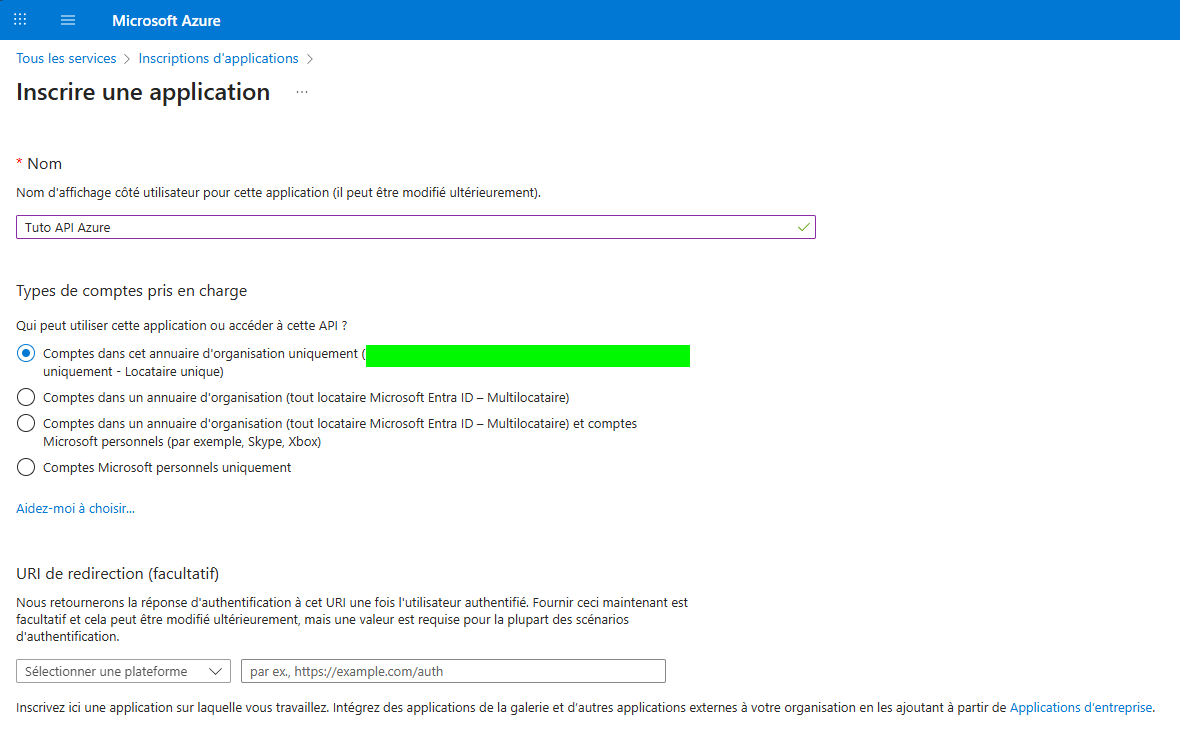Click the "Inscrire une application" page heading
The width and height of the screenshot is (1180, 729).
pyautogui.click(x=142, y=92)
